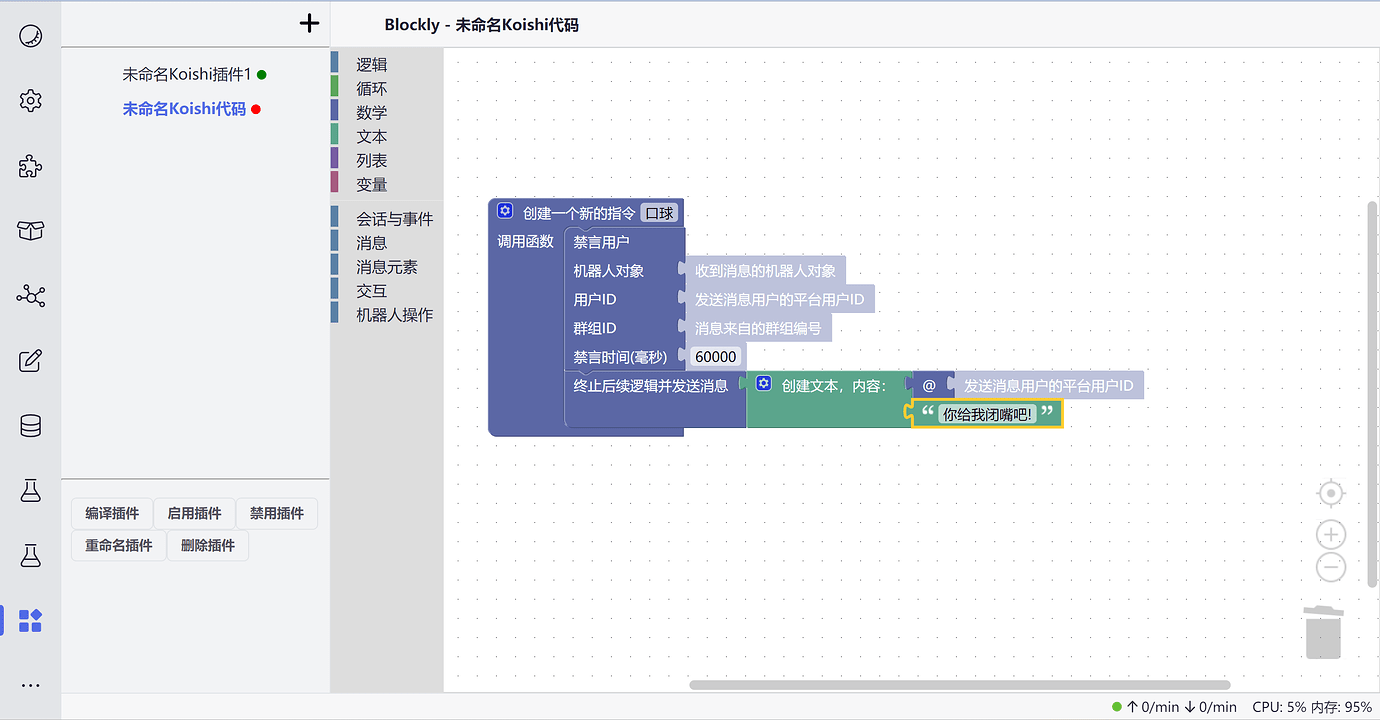Open the settings gear in sidebar
Image resolution: width=1380 pixels, height=720 pixels.
[31, 101]
